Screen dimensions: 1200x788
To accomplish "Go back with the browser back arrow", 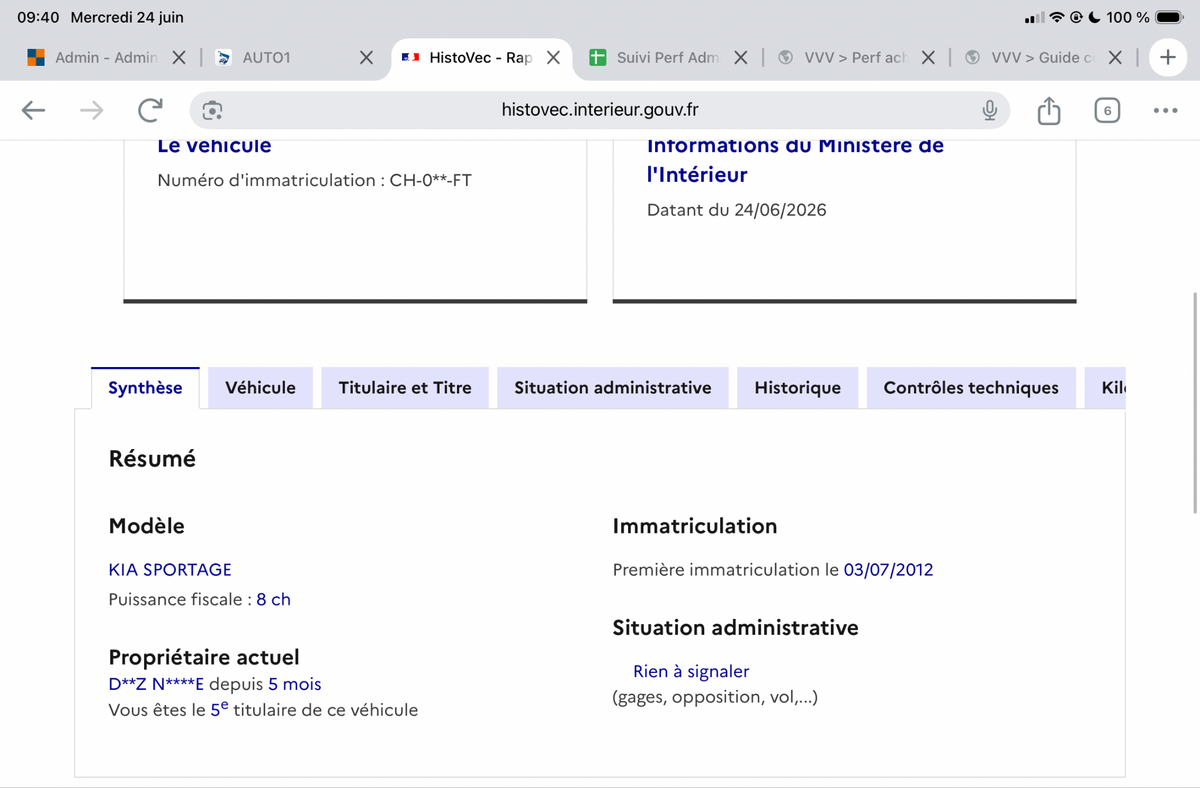I will 33,110.
